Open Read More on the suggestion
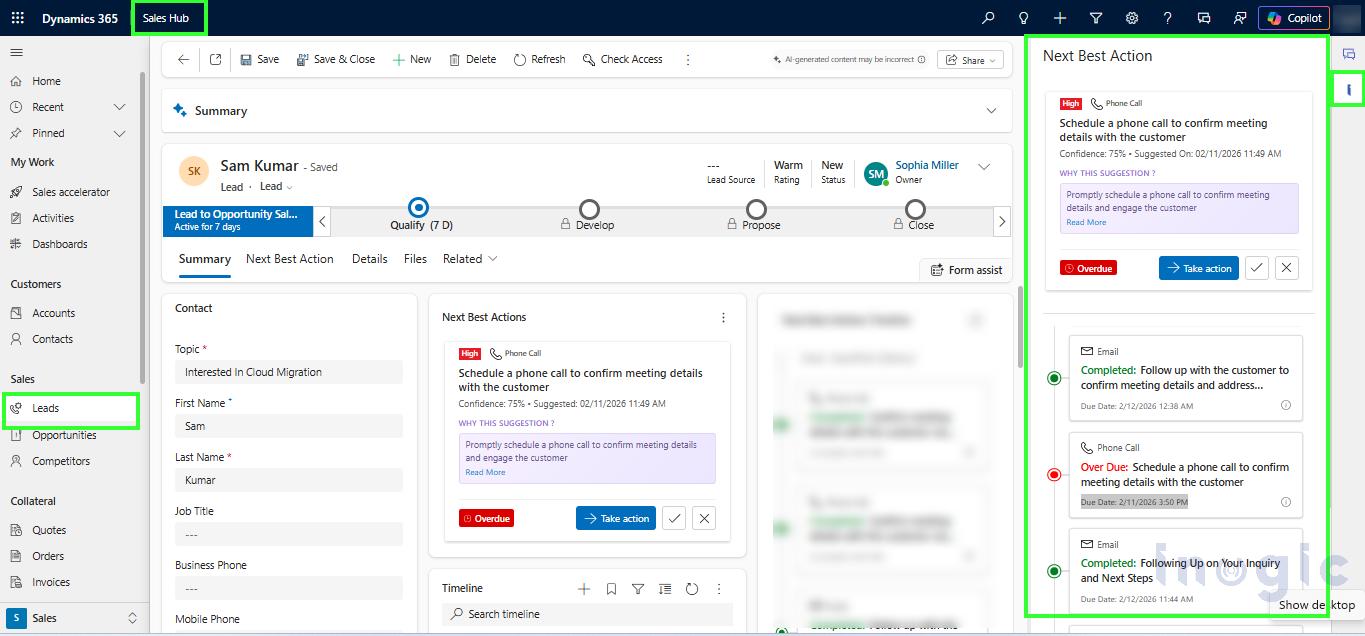Image resolution: width=1365 pixels, height=636 pixels. coord(484,472)
